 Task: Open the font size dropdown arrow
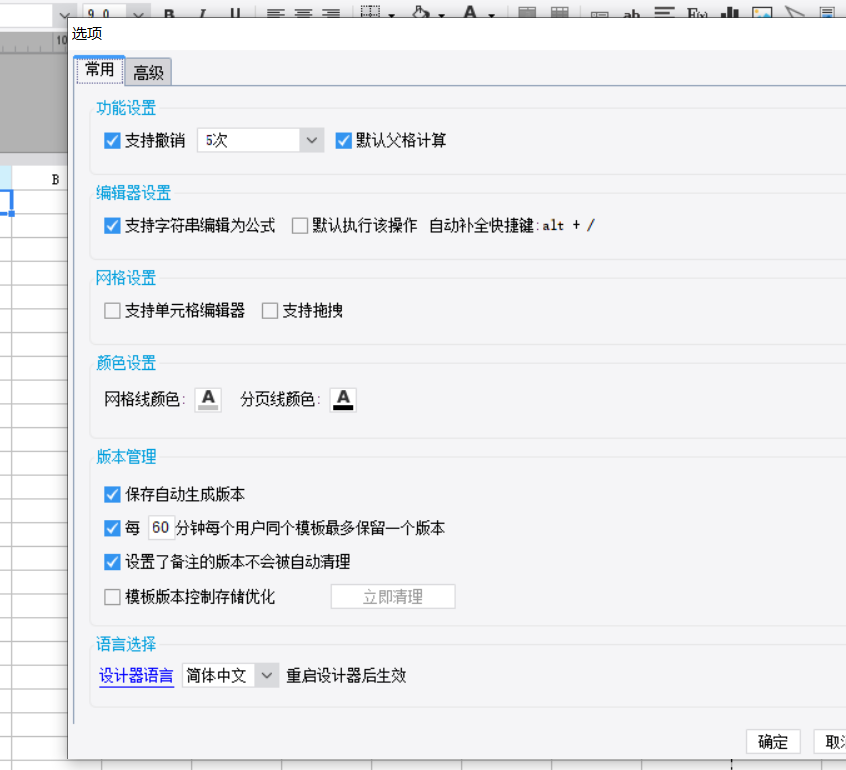click(138, 14)
